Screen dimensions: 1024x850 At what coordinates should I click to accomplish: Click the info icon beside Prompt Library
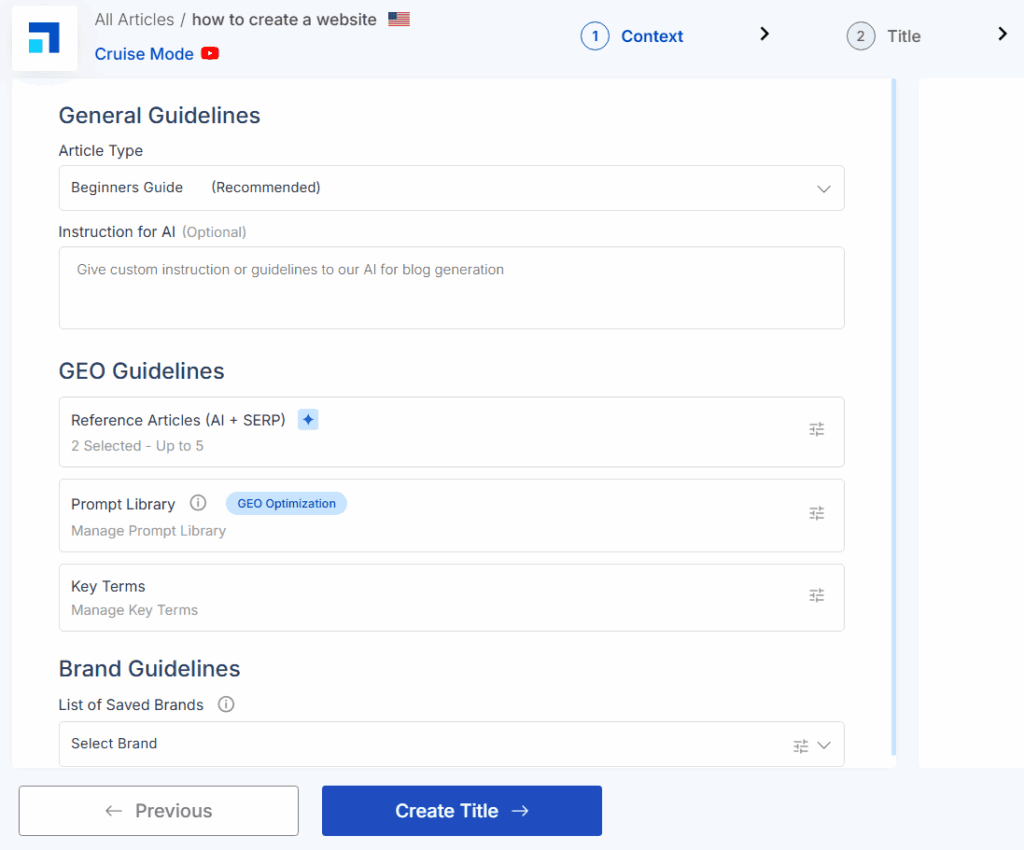tap(198, 503)
